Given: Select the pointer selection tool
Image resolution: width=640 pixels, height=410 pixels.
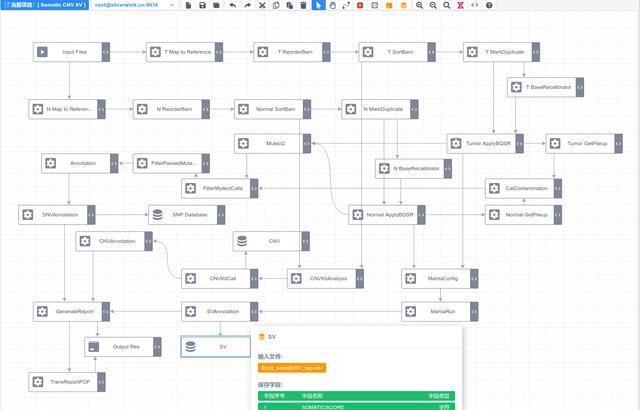Looking at the screenshot, I should 318,5.
